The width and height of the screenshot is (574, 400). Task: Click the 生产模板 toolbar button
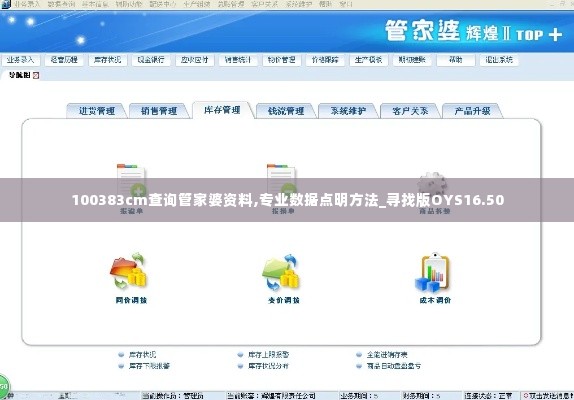(x=369, y=60)
